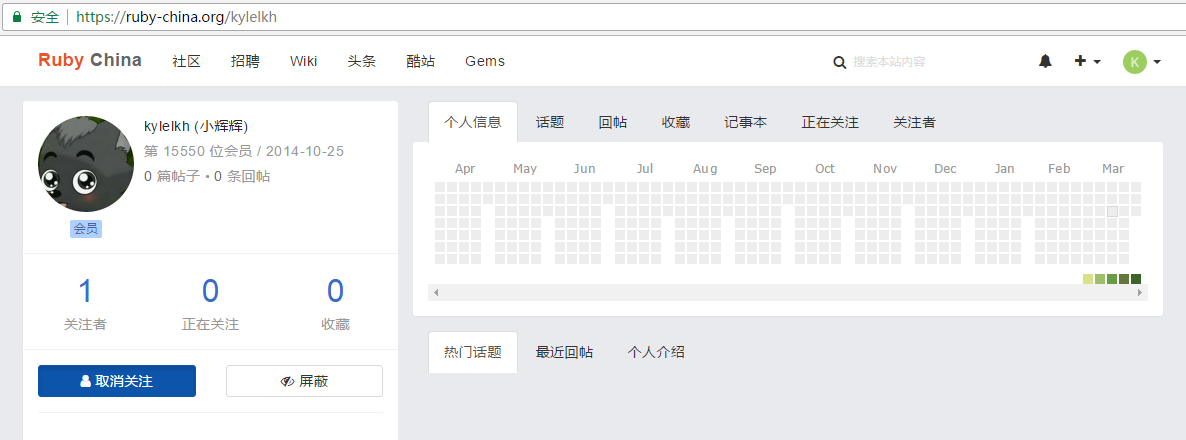Open the 0 收藏 favorites count
Screen dimensions: 1186x440
click(x=335, y=305)
